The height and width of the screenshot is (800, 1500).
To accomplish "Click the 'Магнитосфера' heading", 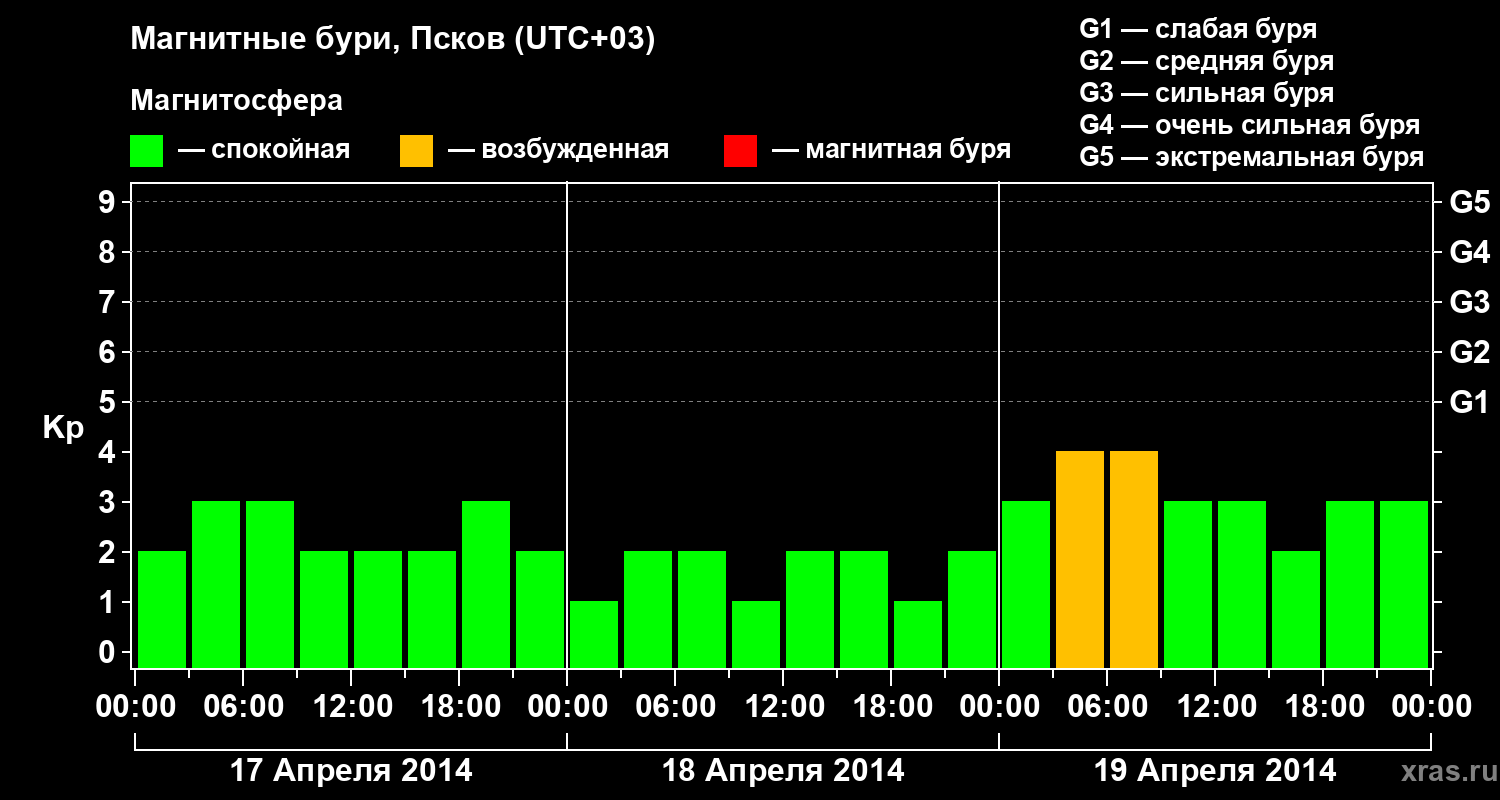I will [x=237, y=101].
